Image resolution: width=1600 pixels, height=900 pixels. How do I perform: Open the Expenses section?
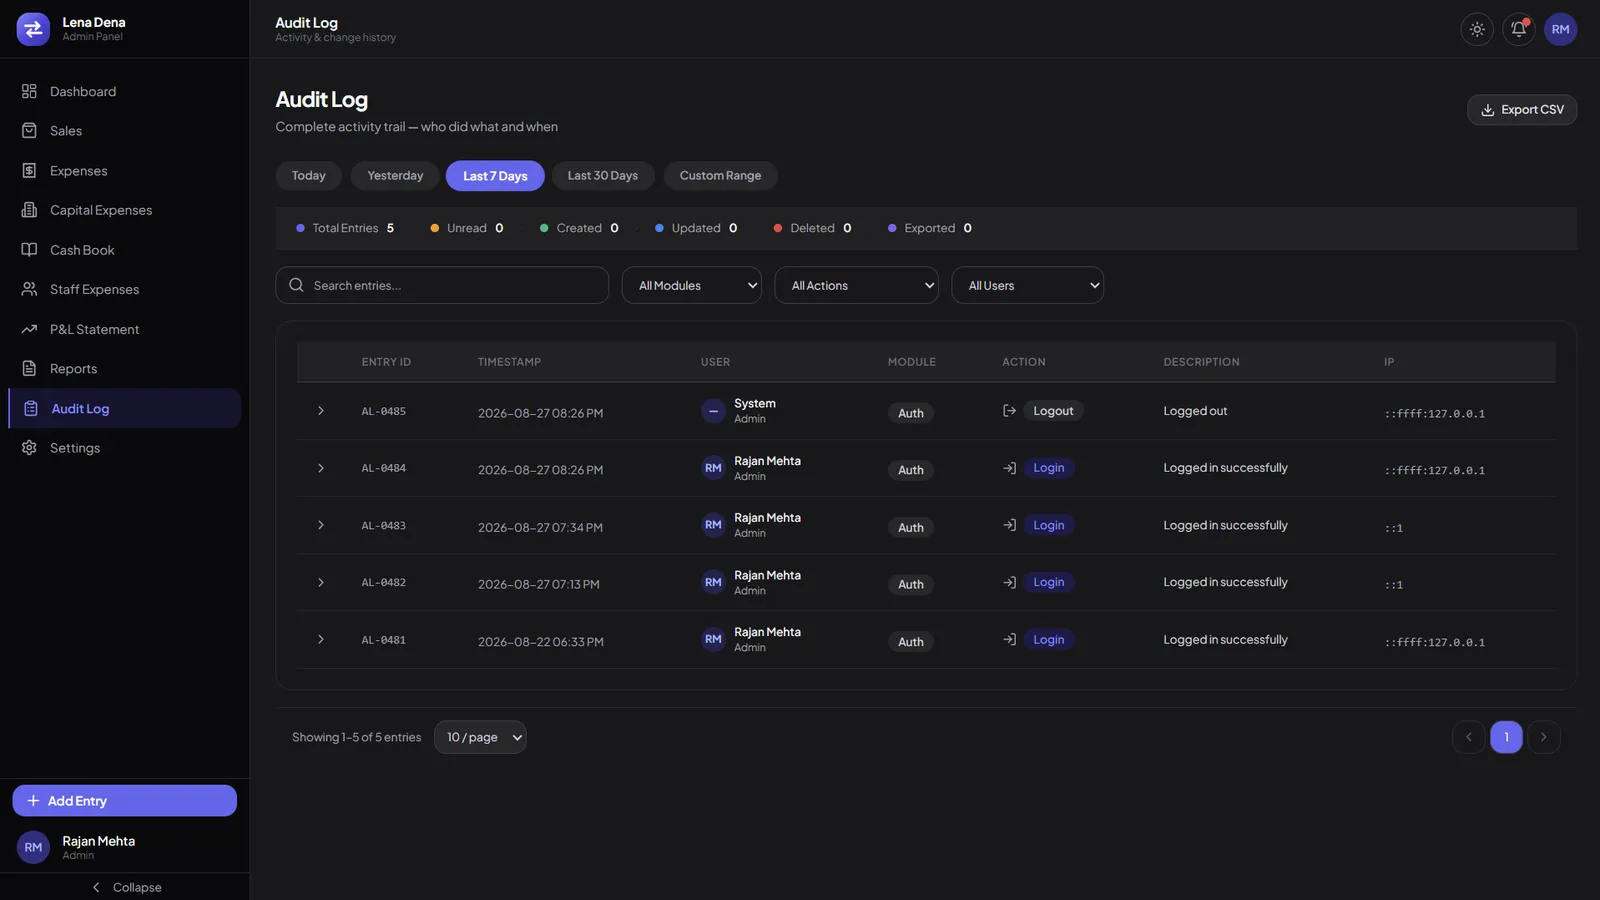124,171
